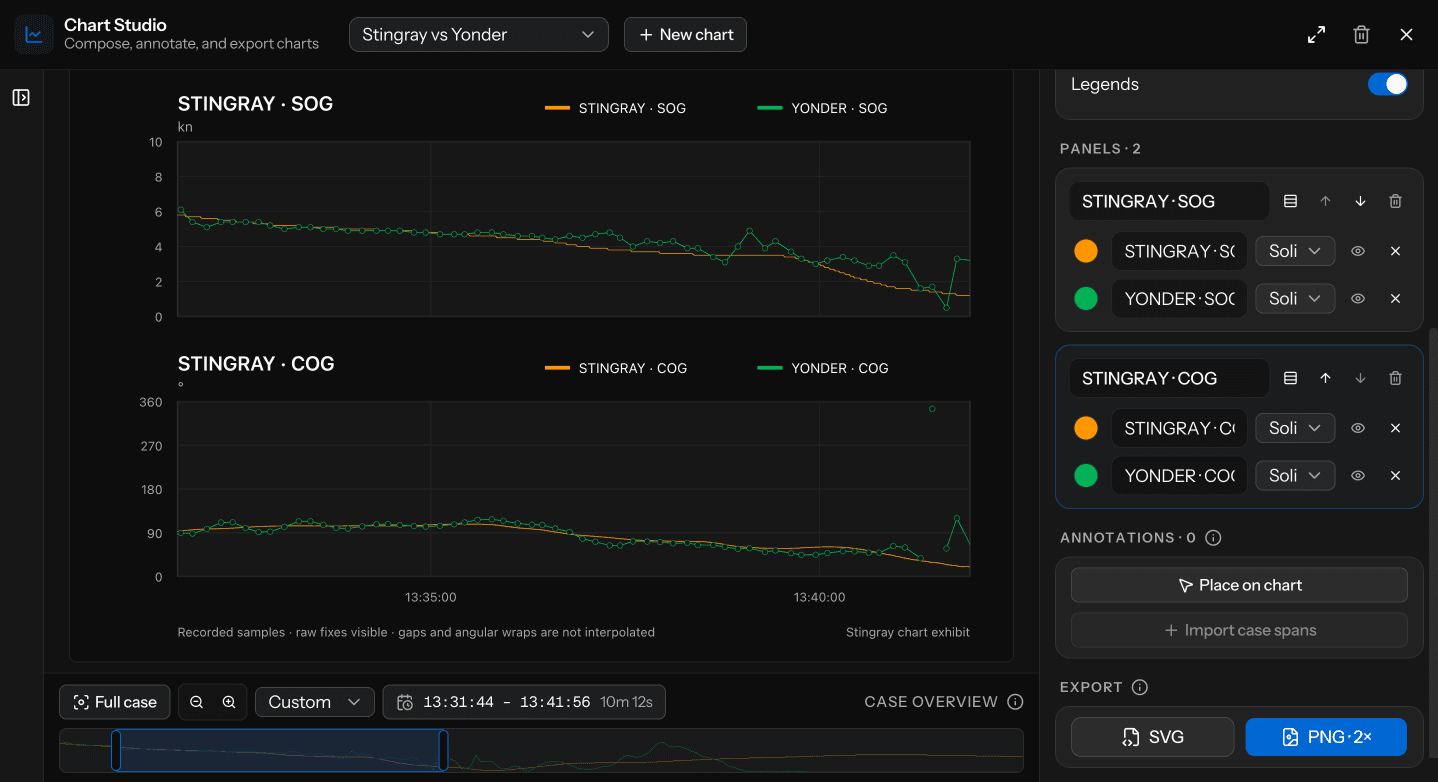Export chart as PNG 2×

pos(1326,737)
